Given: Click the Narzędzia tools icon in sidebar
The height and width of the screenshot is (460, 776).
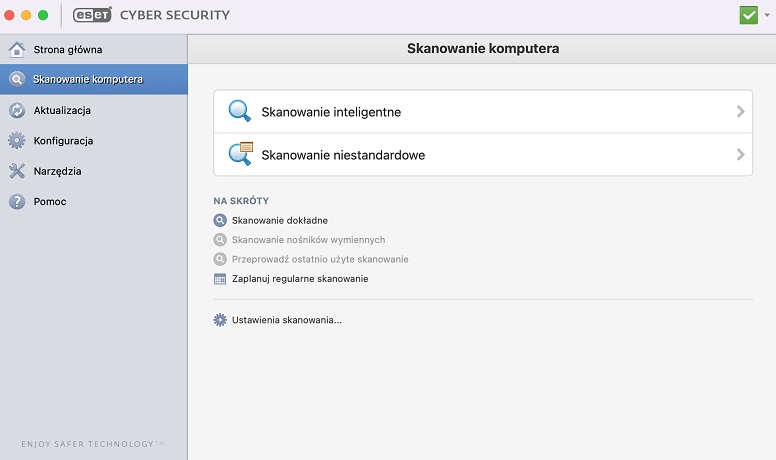Looking at the screenshot, I should click(16, 171).
